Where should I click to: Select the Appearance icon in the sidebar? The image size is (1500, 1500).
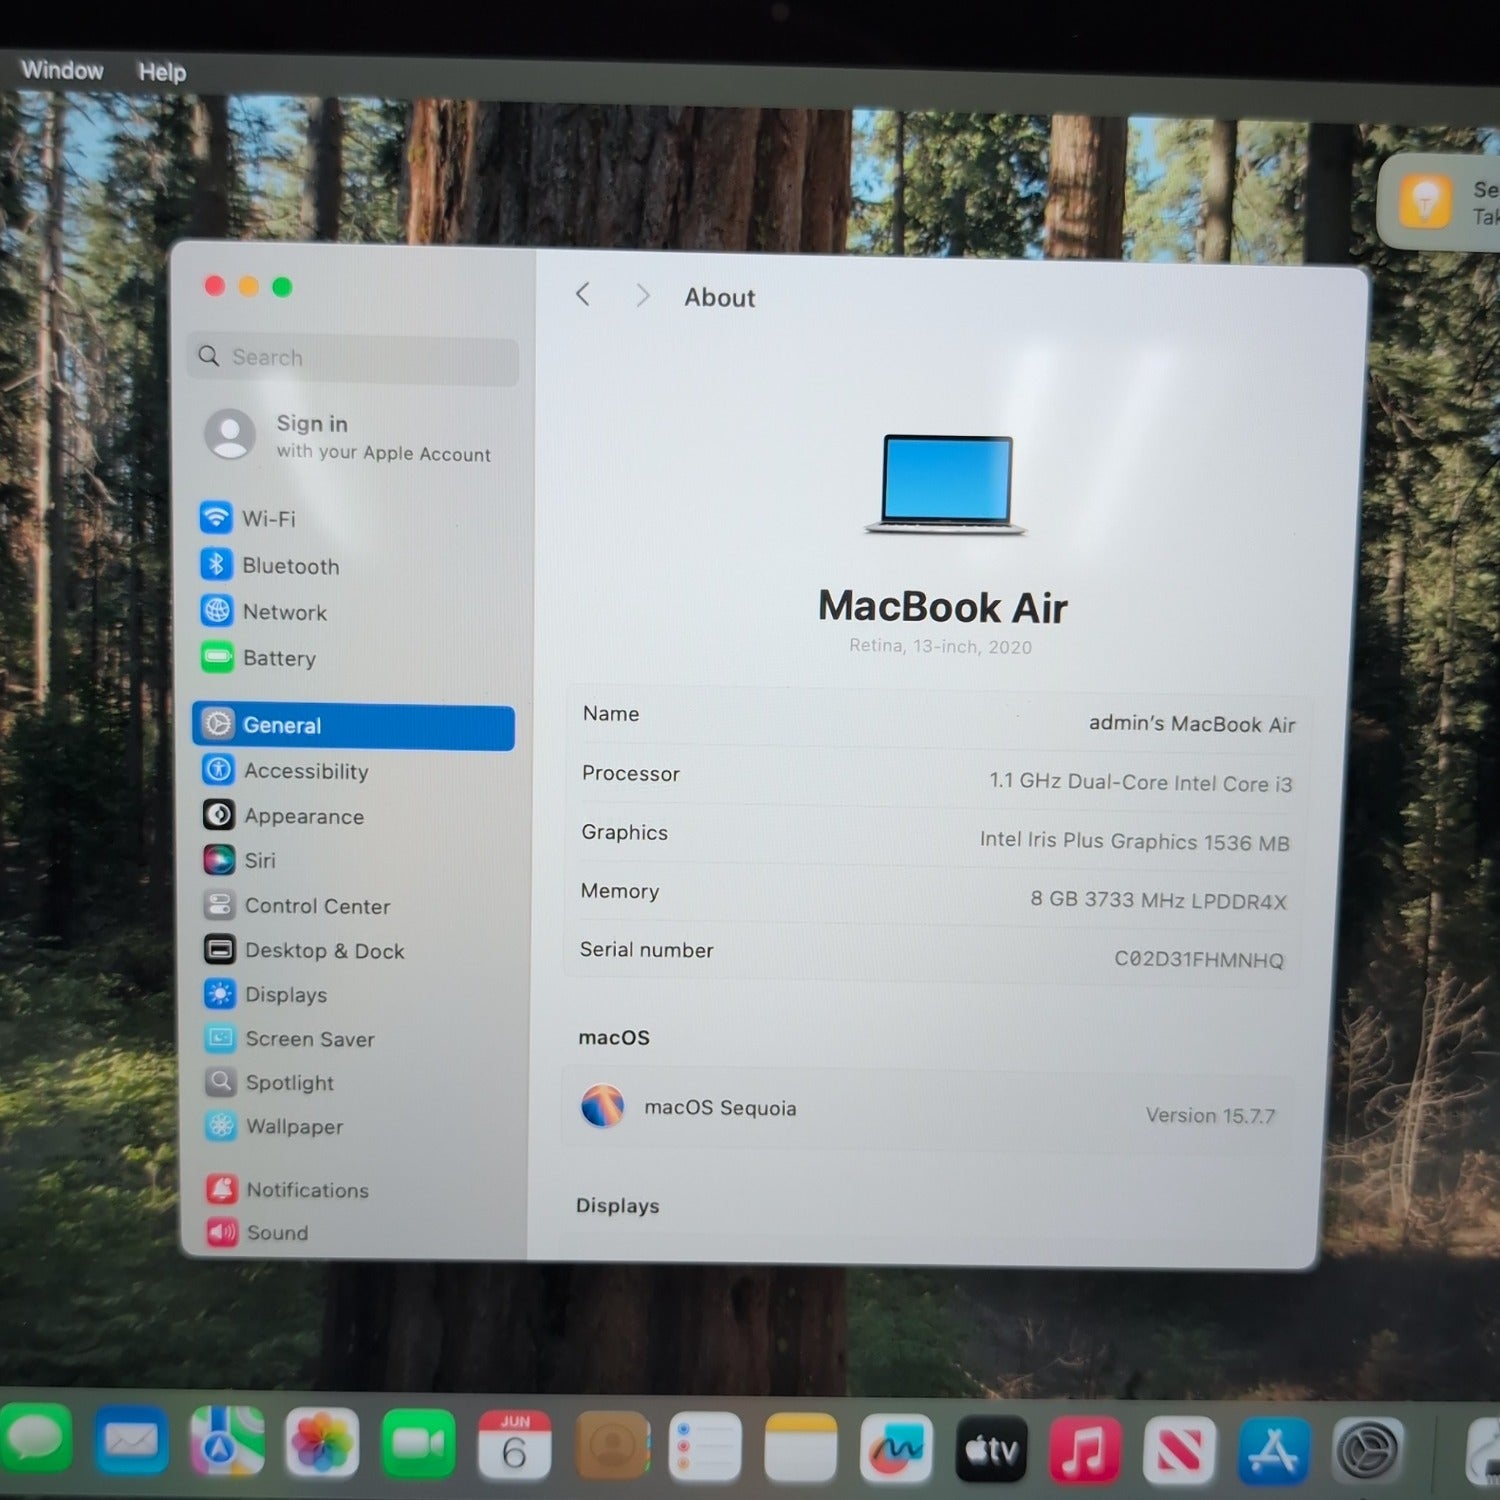point(219,815)
